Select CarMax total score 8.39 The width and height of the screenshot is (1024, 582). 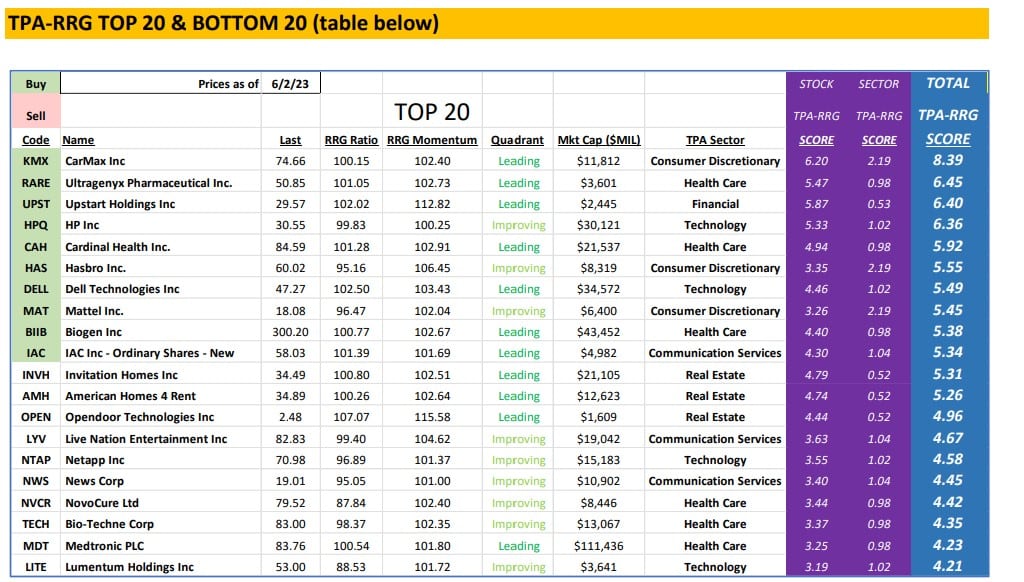coord(948,160)
